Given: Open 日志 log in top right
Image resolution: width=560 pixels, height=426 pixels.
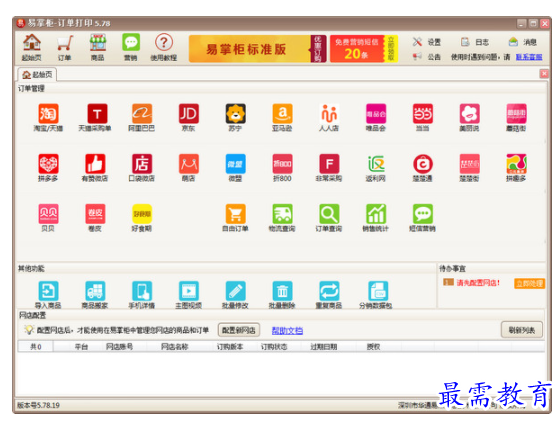Looking at the screenshot, I should tap(475, 42).
